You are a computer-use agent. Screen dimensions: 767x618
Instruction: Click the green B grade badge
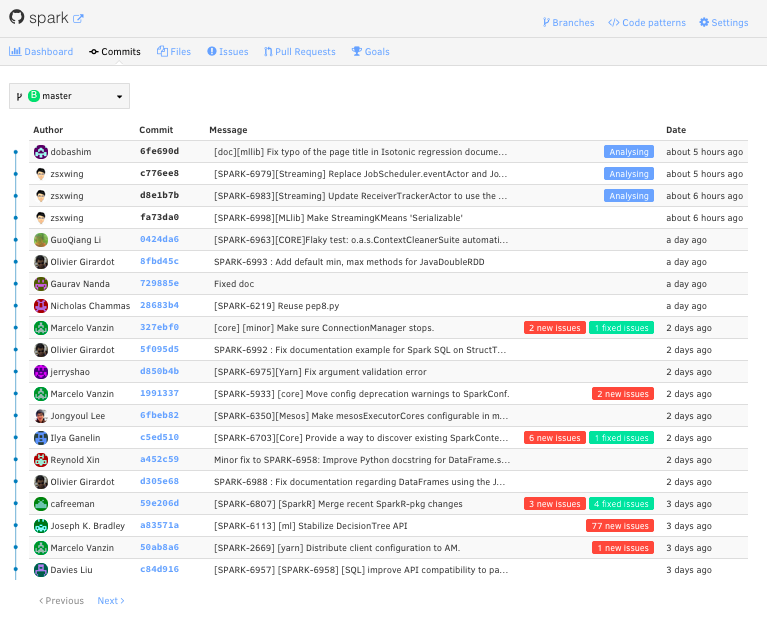pos(34,95)
